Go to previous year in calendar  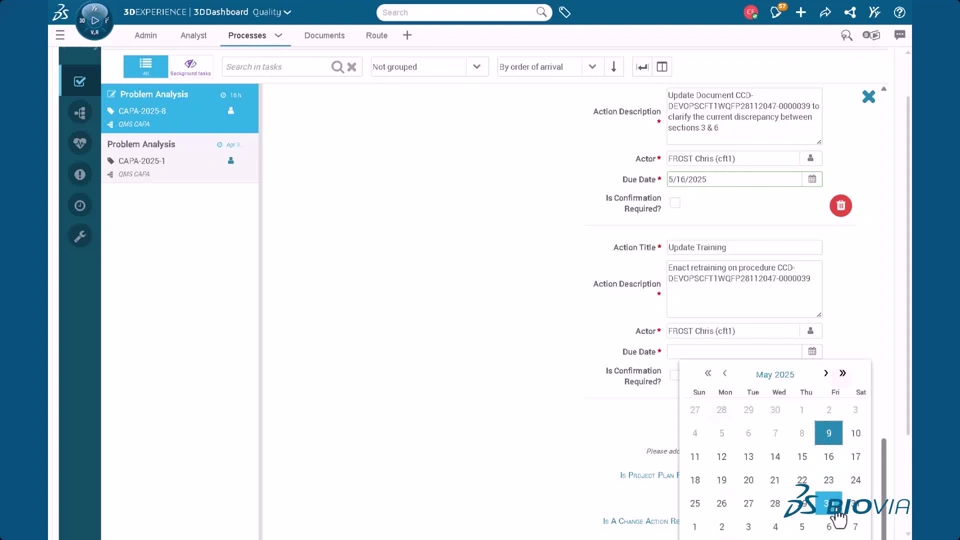(708, 373)
